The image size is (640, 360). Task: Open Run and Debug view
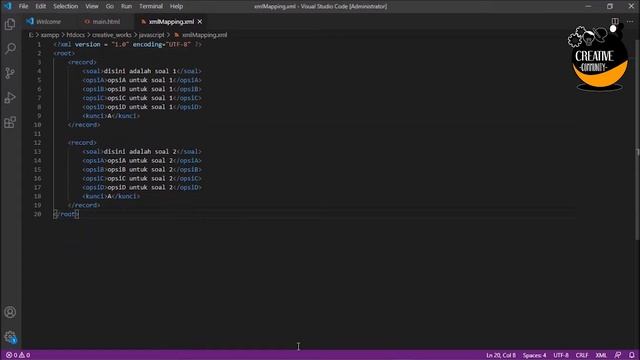click(10, 98)
